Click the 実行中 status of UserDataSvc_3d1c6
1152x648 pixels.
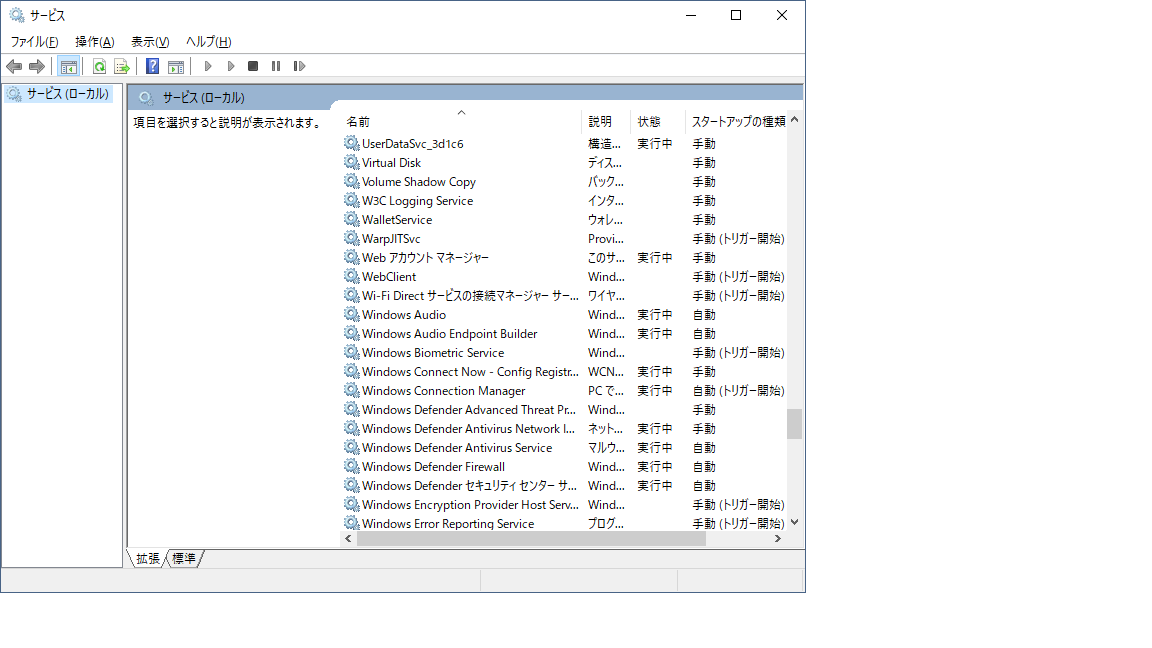click(655, 143)
